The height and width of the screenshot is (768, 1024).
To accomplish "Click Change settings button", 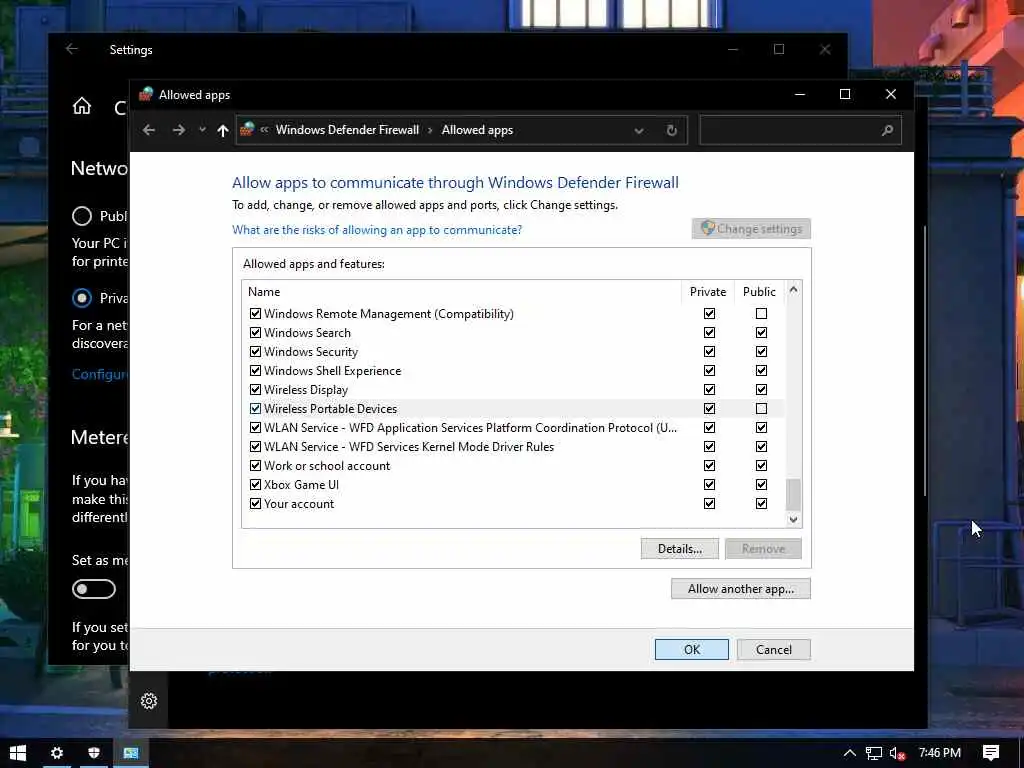I will pos(751,229).
